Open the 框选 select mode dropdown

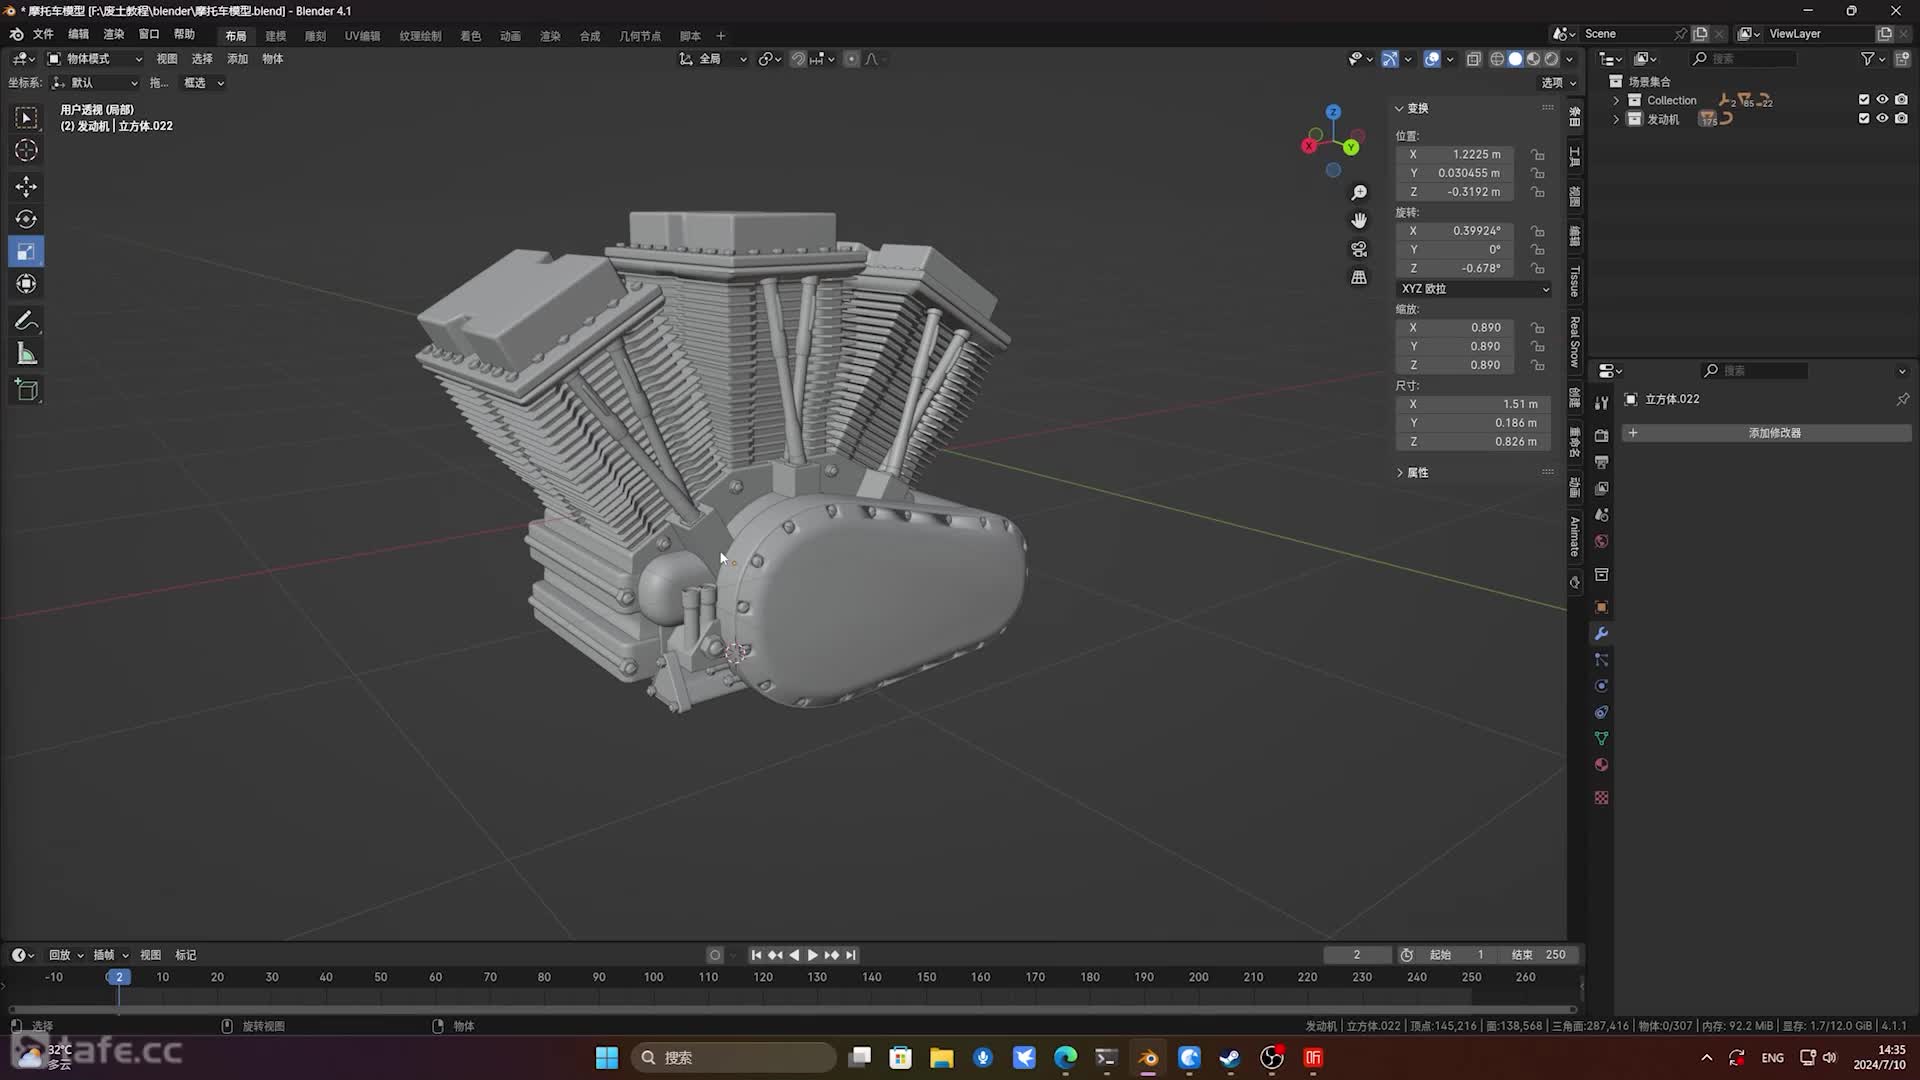[x=203, y=83]
